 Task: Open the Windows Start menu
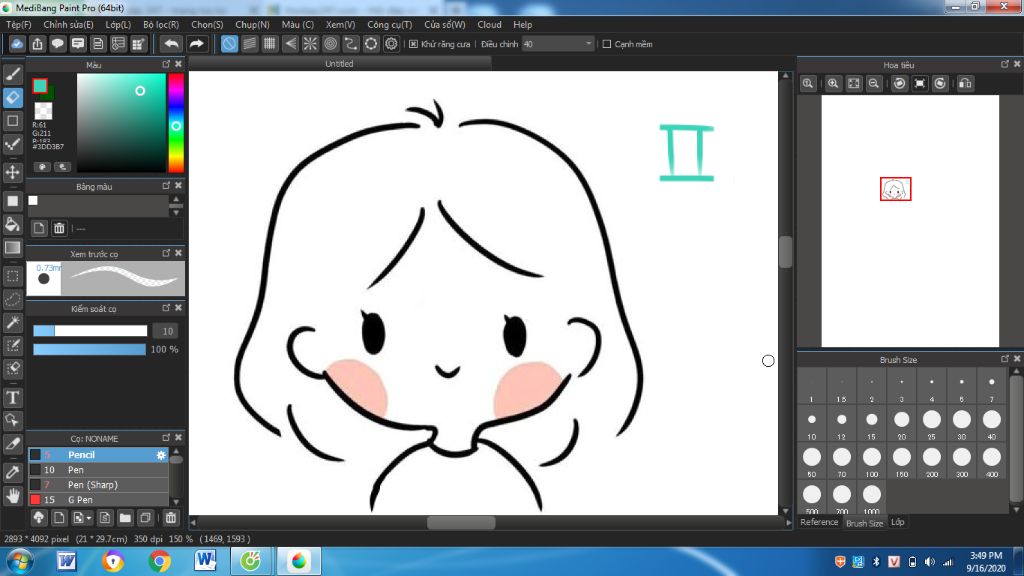coord(20,562)
